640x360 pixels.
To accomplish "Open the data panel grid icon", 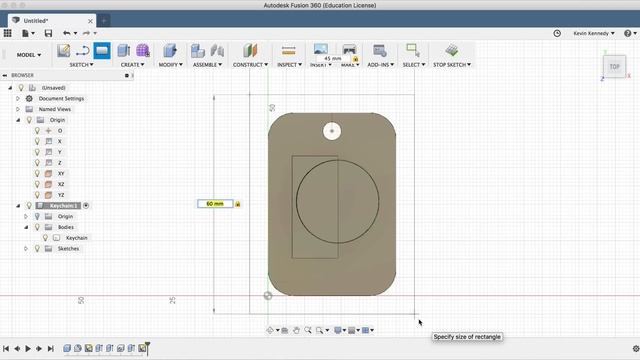I will click(7, 33).
